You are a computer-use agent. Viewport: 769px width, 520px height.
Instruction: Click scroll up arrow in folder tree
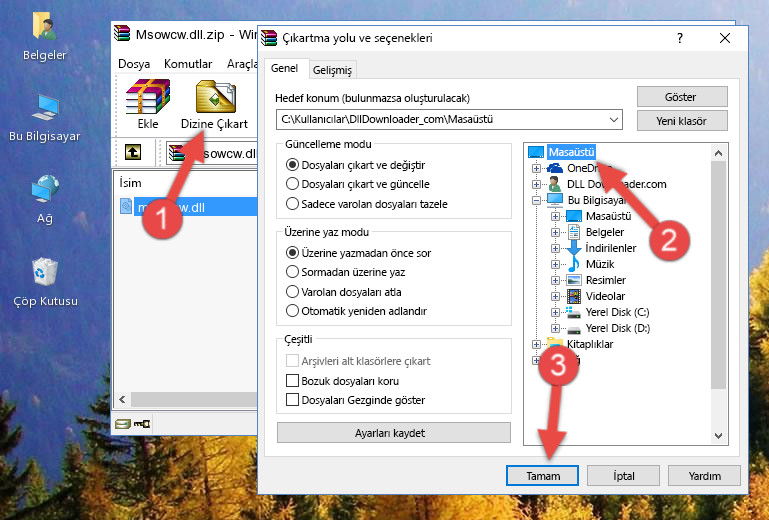(x=718, y=154)
